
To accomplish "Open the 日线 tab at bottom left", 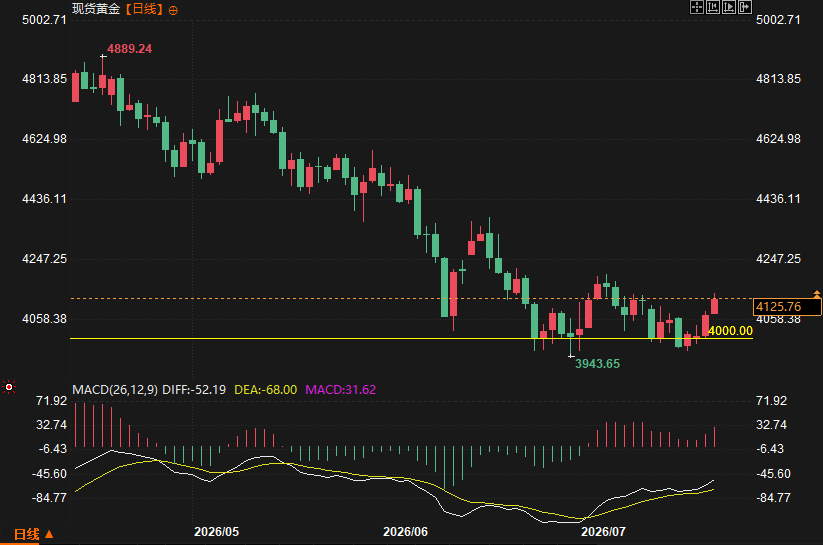I will tap(26, 534).
